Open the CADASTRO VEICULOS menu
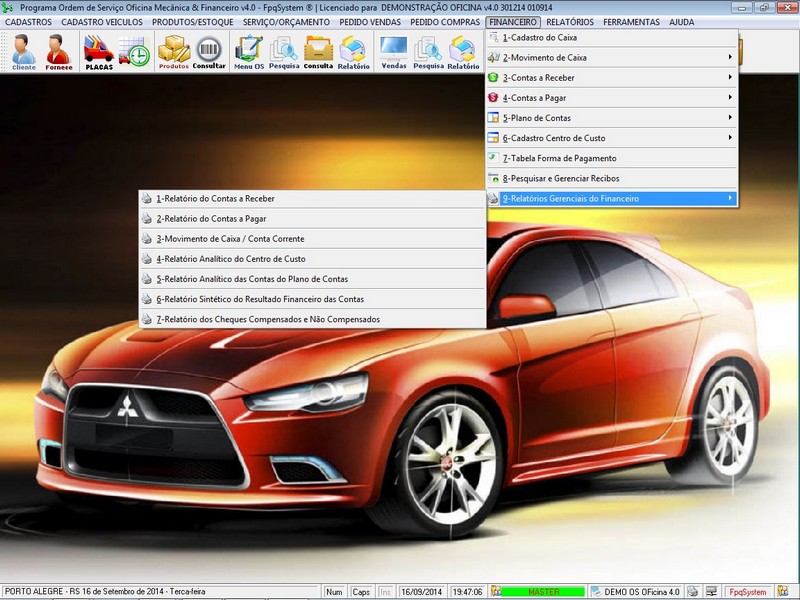 click(102, 22)
